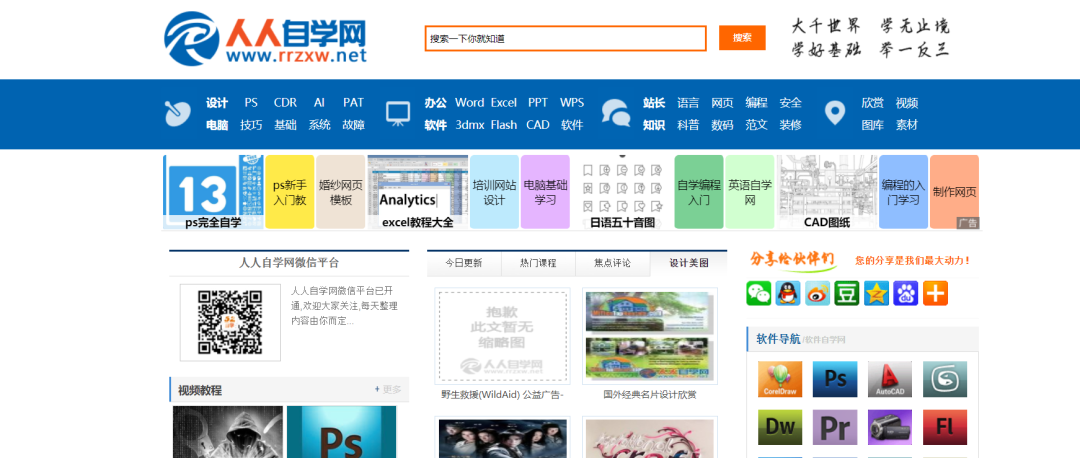Open the 素材 navigation item
This screenshot has width=1080, height=458.
(x=907, y=125)
